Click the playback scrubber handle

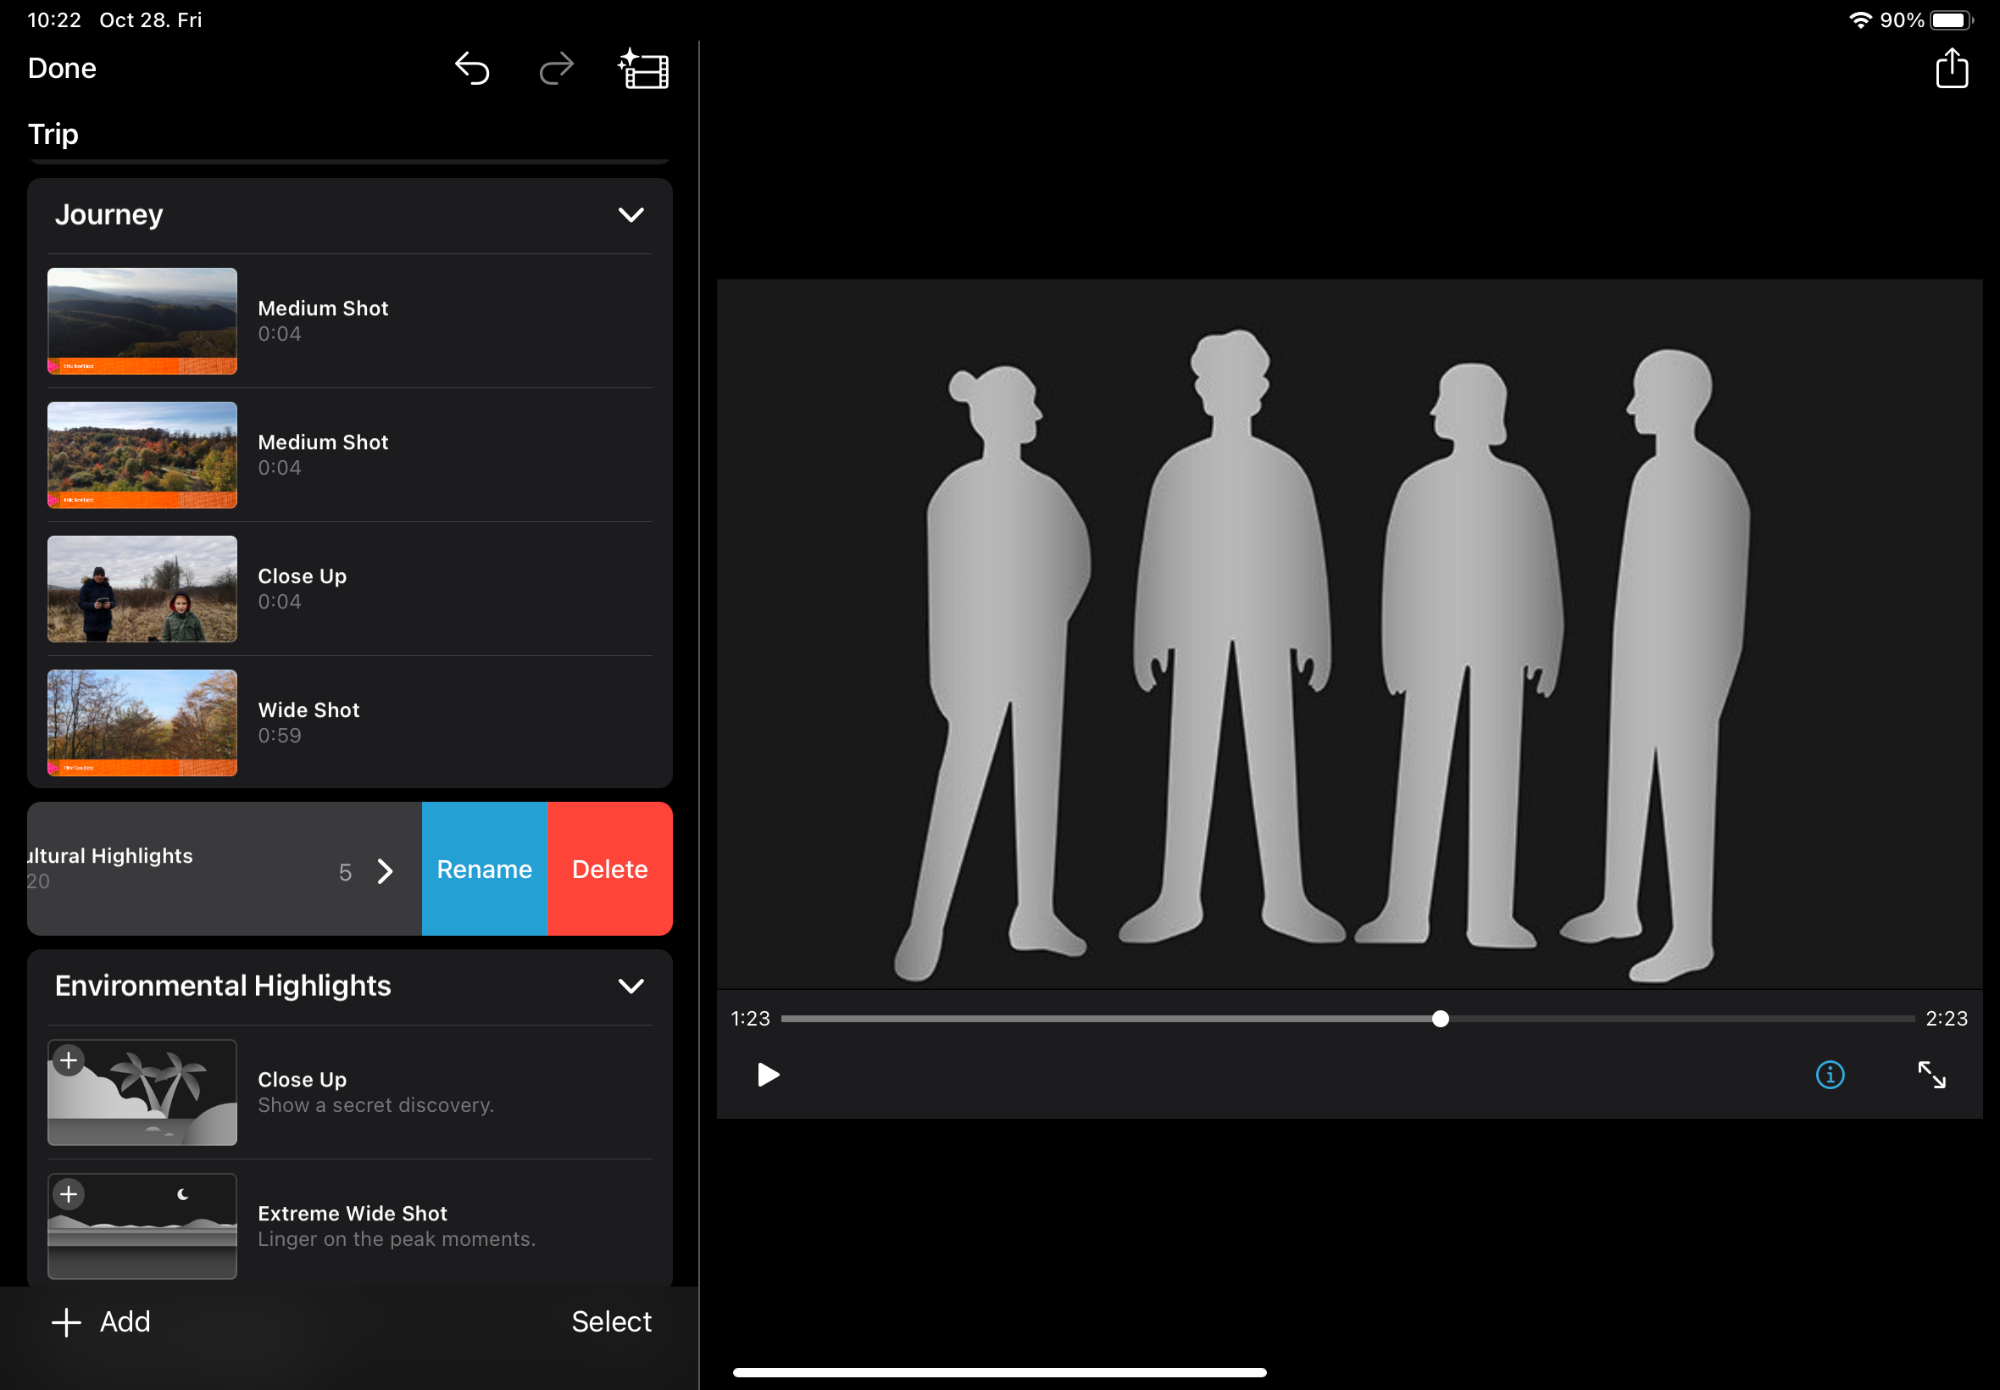tap(1440, 1019)
